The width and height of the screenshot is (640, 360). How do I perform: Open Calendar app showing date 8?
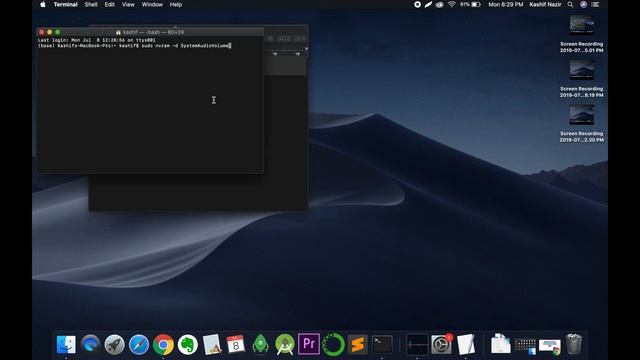236,344
